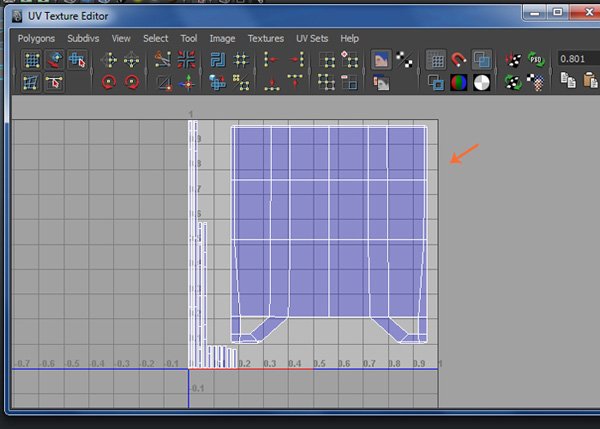The width and height of the screenshot is (600, 429).
Task: Open the Help menu
Action: click(349, 38)
